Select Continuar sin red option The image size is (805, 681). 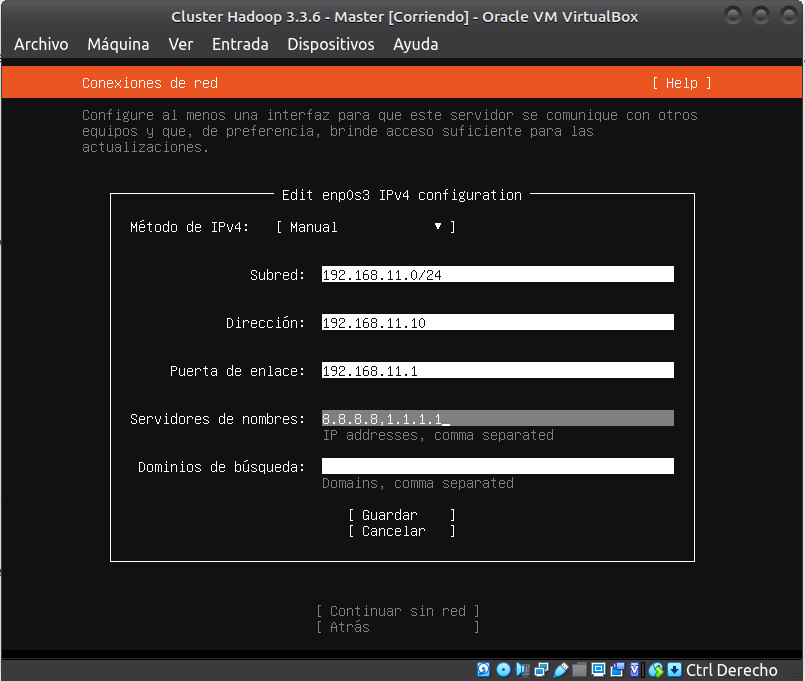tap(397, 611)
